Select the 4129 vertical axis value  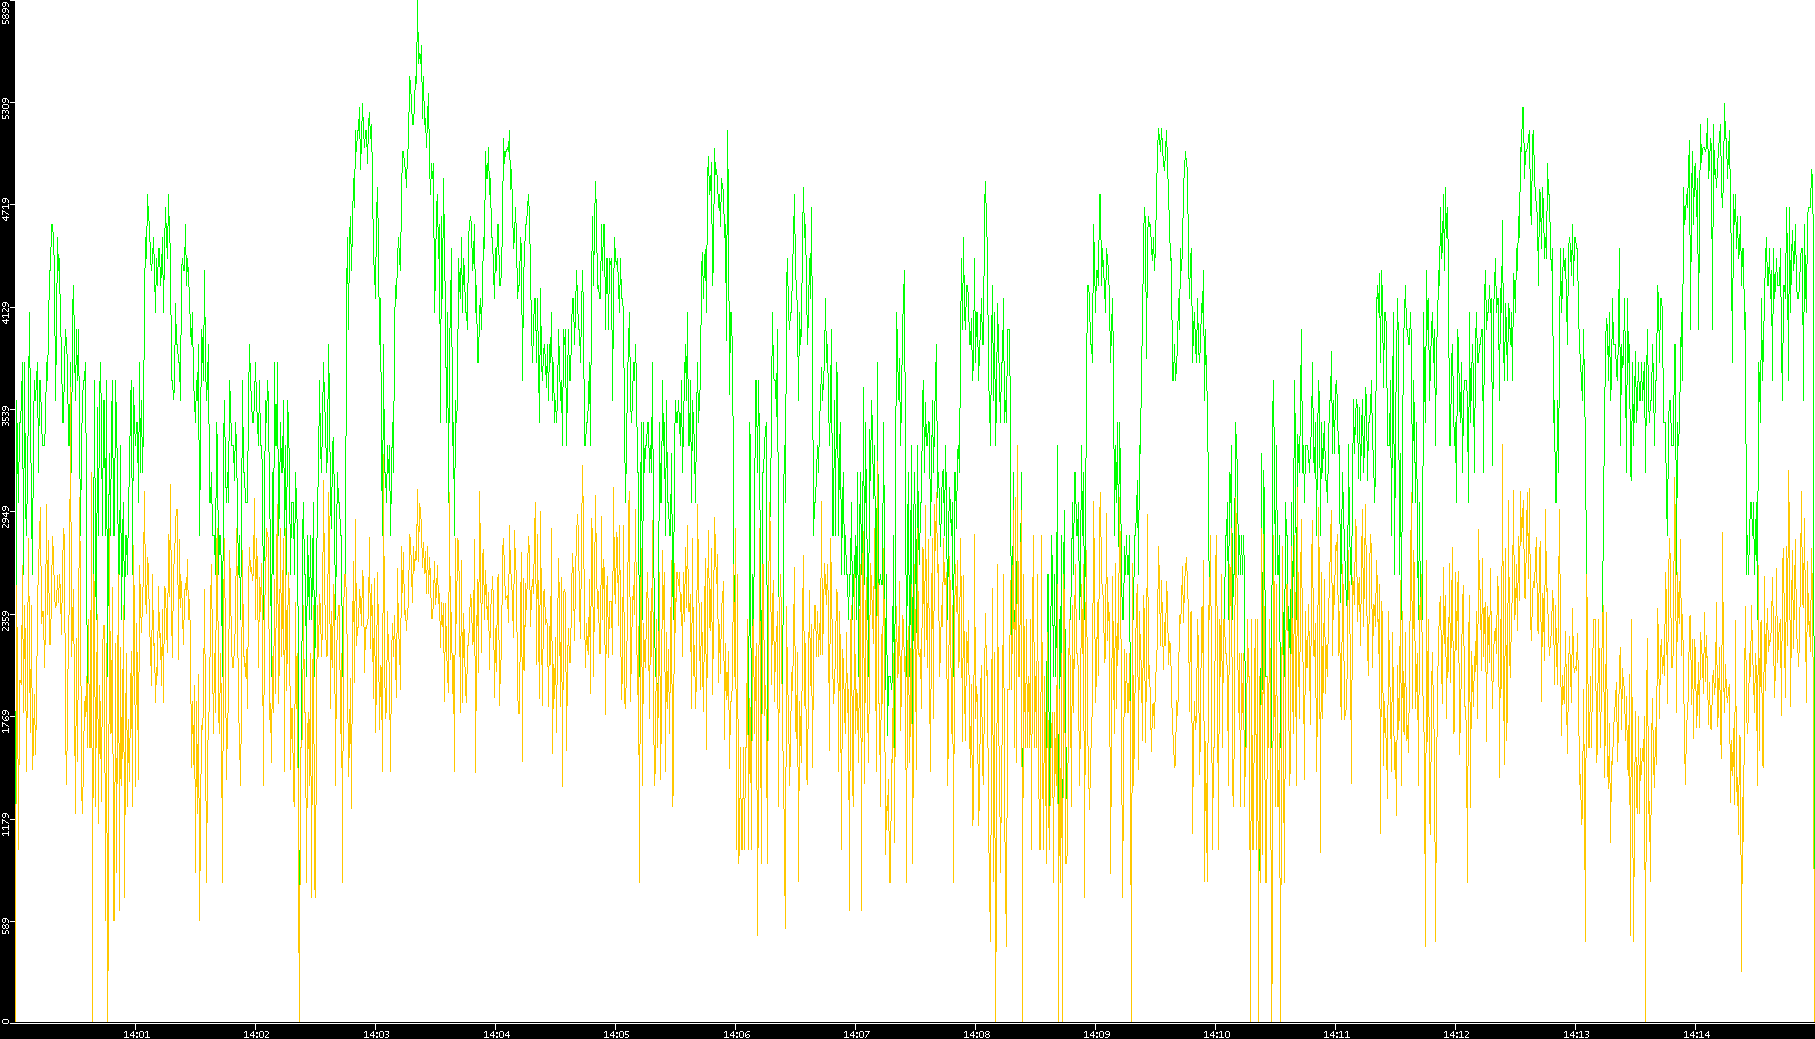pyautogui.click(x=6, y=313)
